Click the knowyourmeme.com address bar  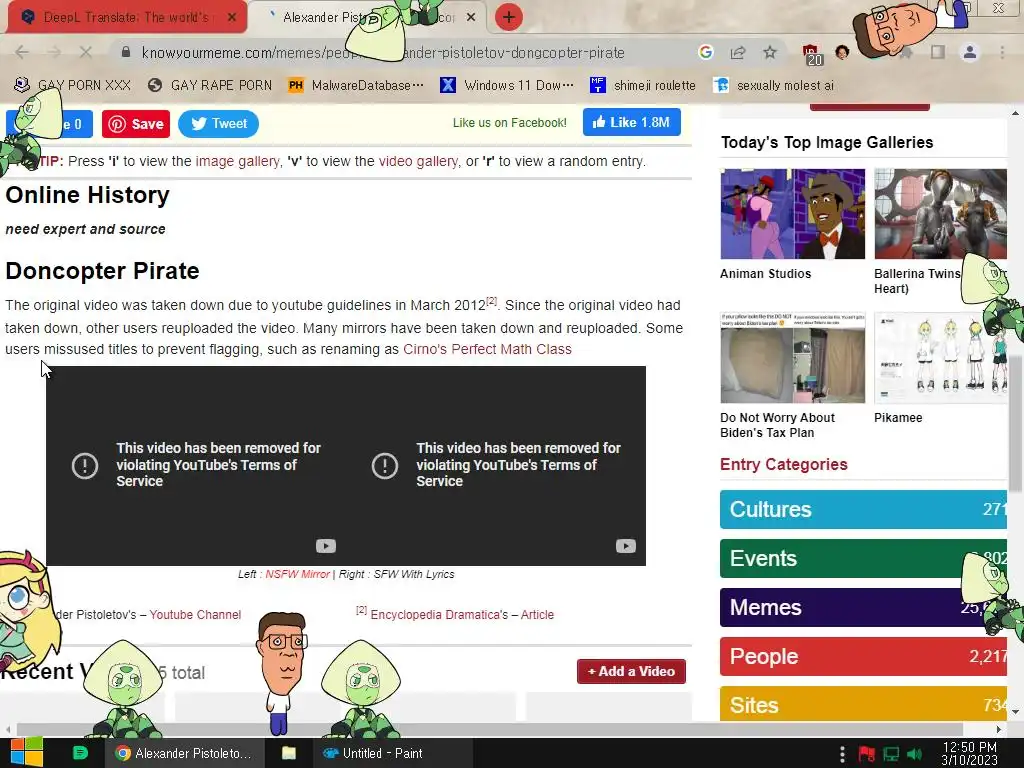point(383,52)
